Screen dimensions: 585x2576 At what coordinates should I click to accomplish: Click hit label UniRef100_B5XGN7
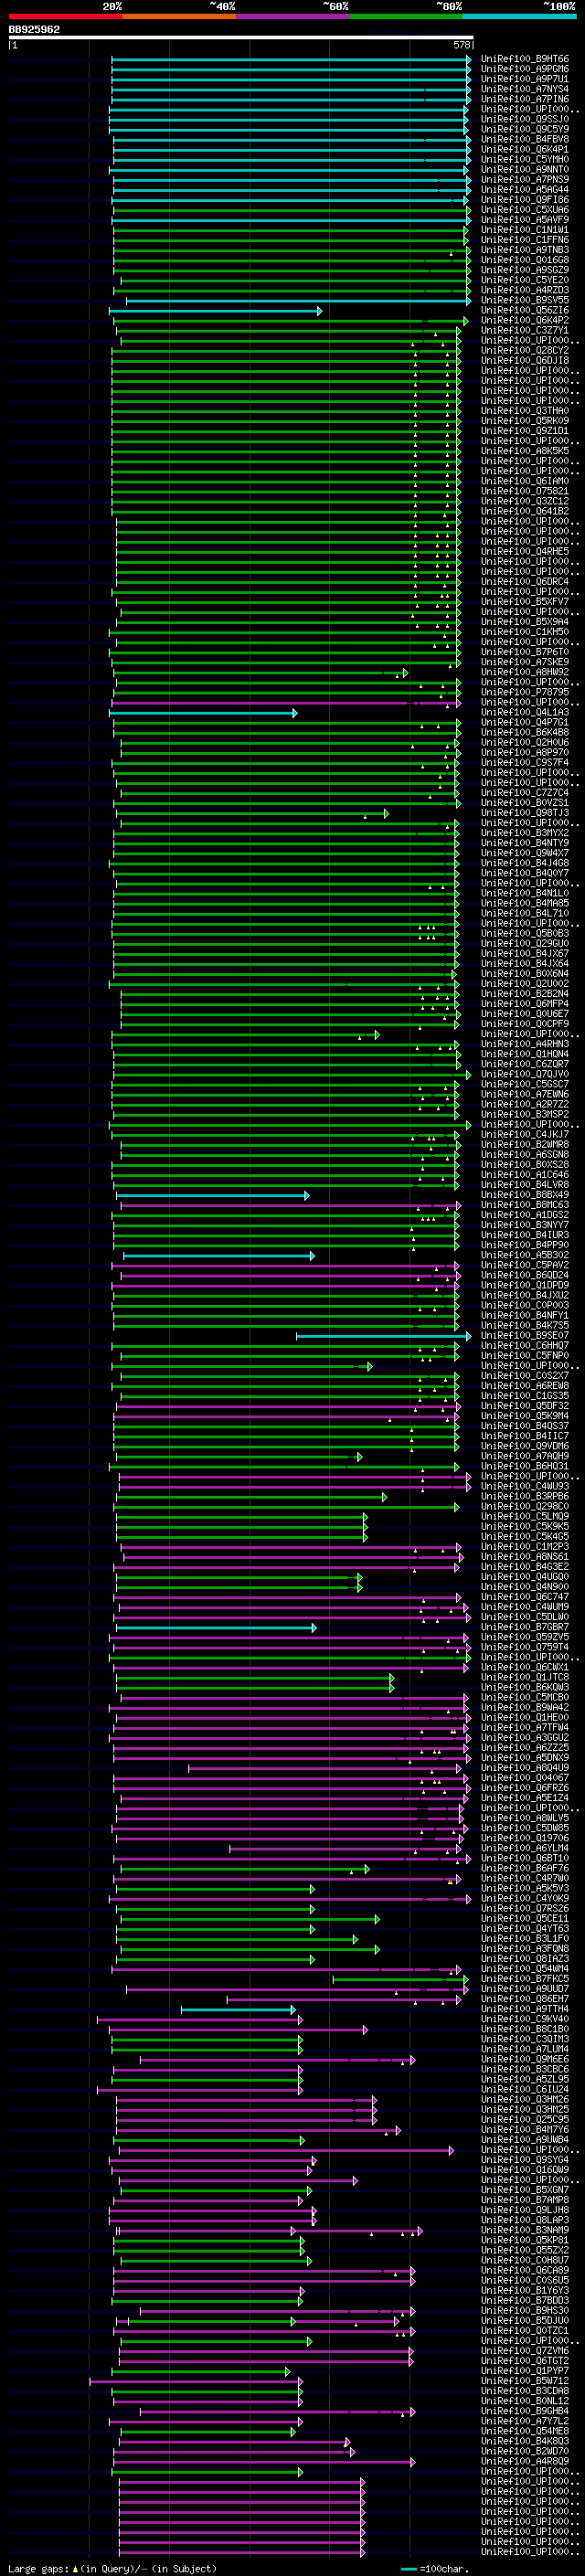click(x=525, y=2189)
